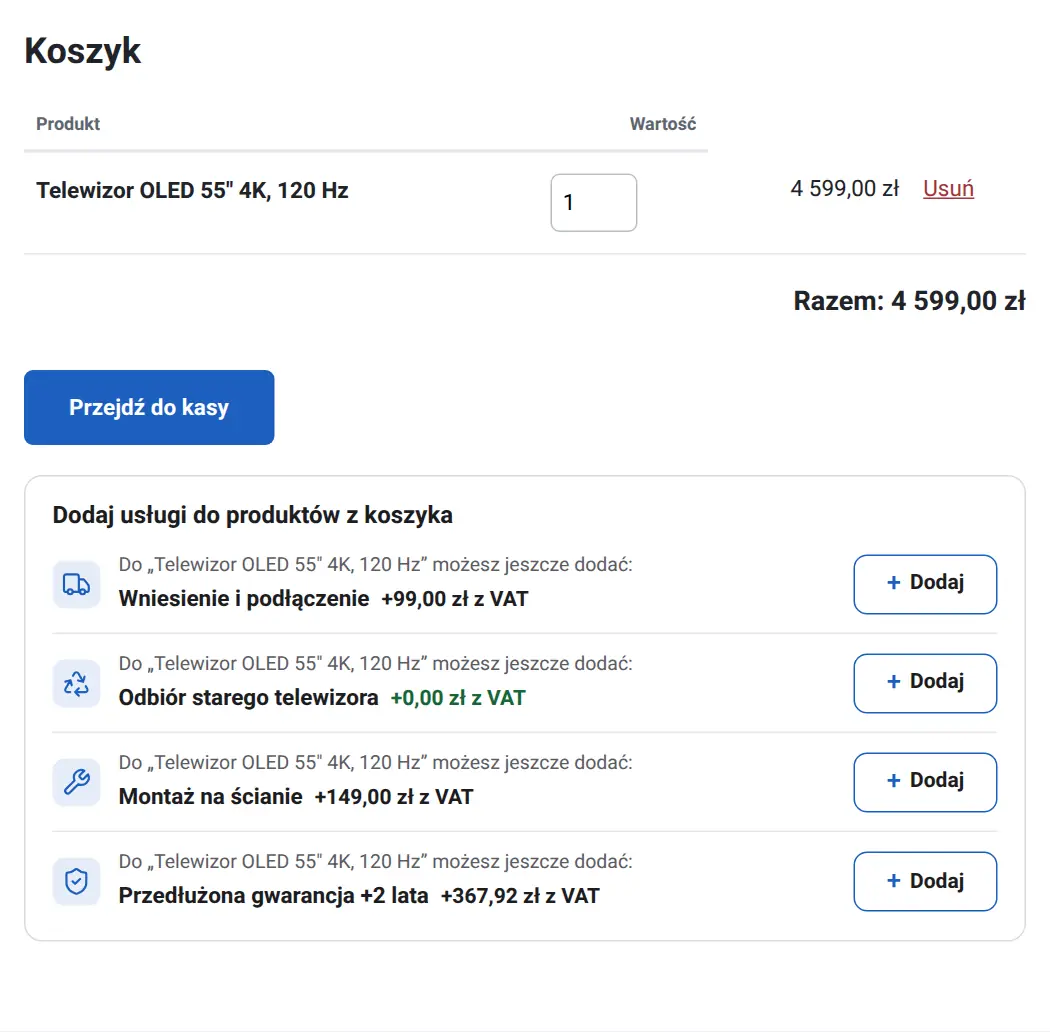
Task: Click the +149,00 zł z VAT price text
Action: click(394, 797)
